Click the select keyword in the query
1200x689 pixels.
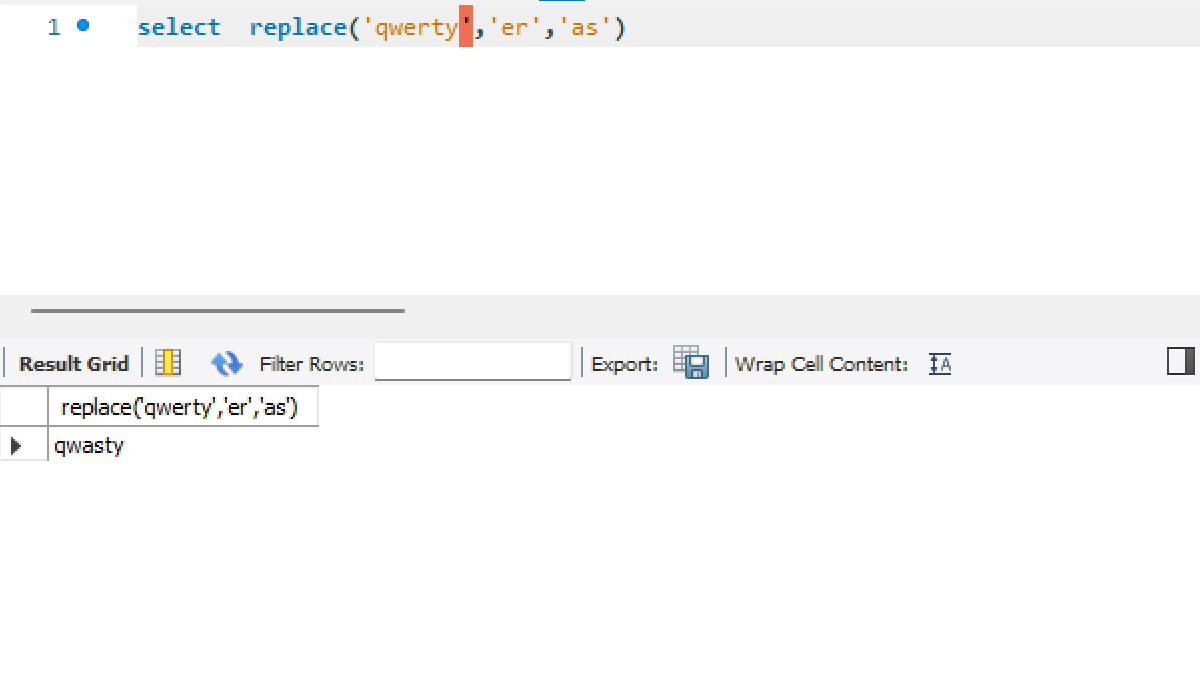[x=179, y=28]
